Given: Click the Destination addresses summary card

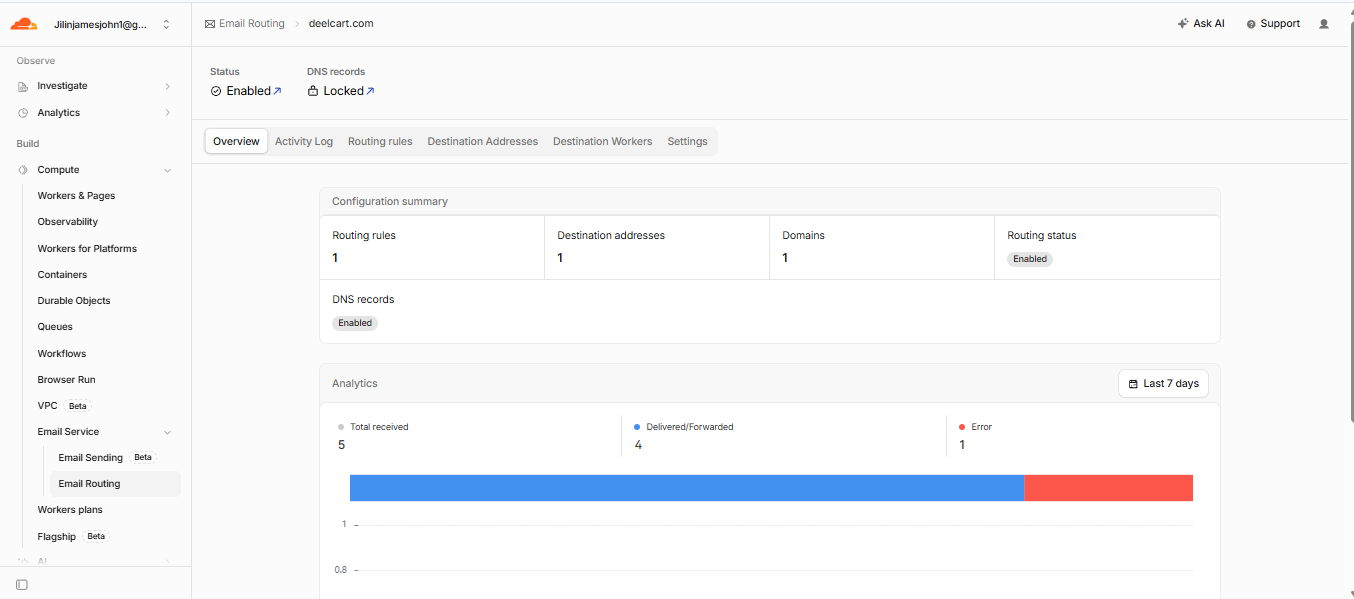Looking at the screenshot, I should tap(657, 247).
